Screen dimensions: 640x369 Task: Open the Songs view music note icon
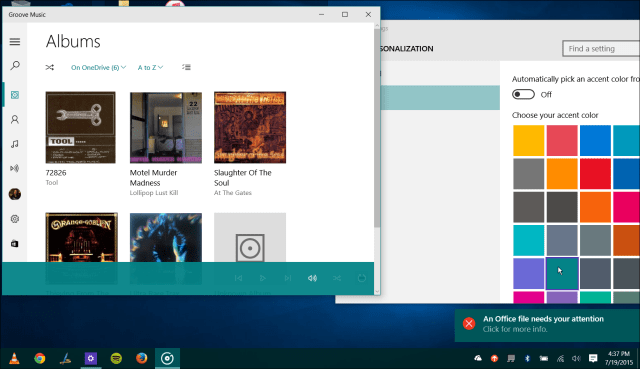click(15, 144)
